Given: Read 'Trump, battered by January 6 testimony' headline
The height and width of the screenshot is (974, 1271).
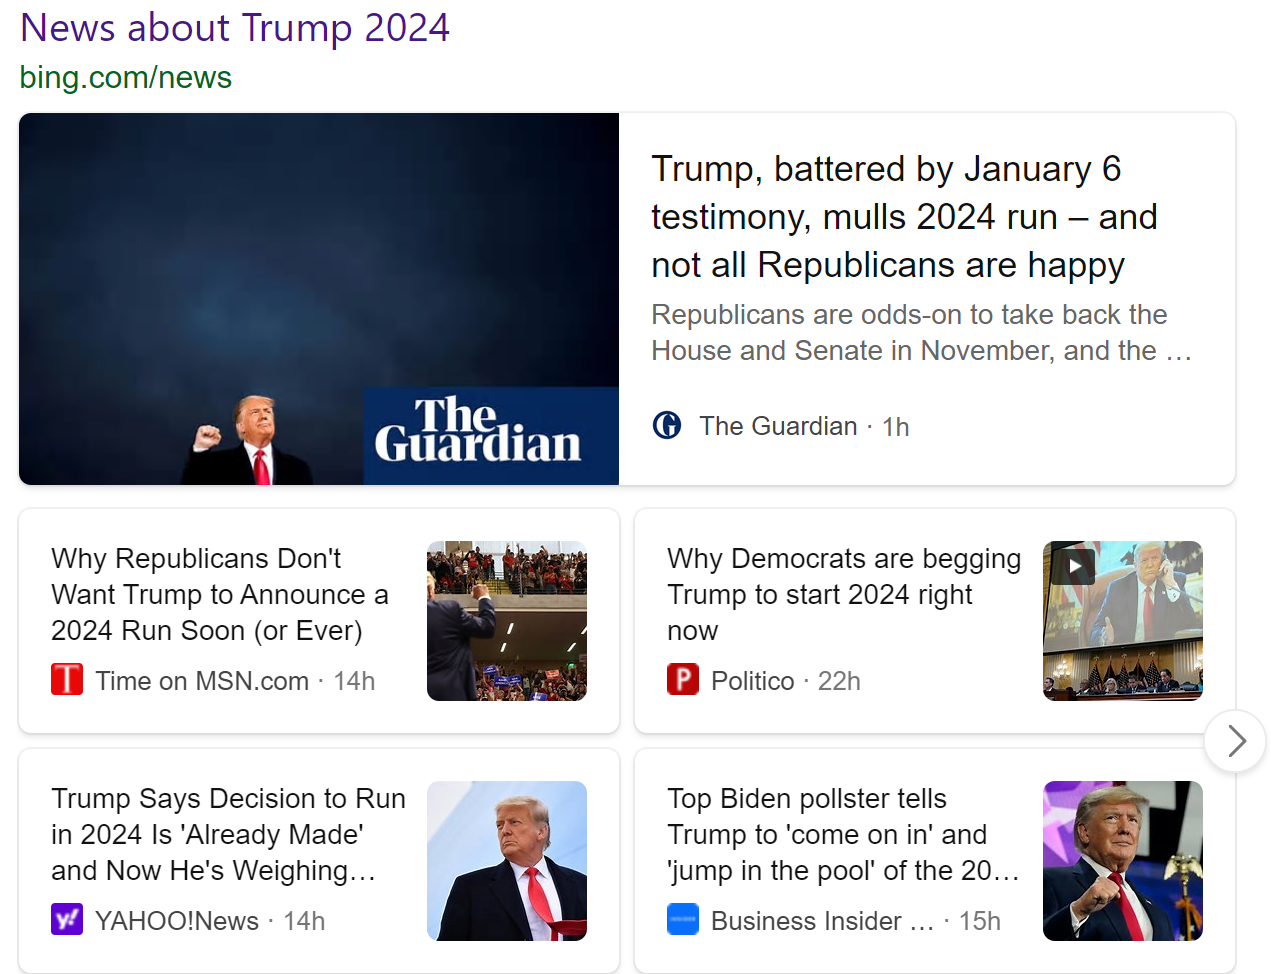Looking at the screenshot, I should [x=905, y=217].
